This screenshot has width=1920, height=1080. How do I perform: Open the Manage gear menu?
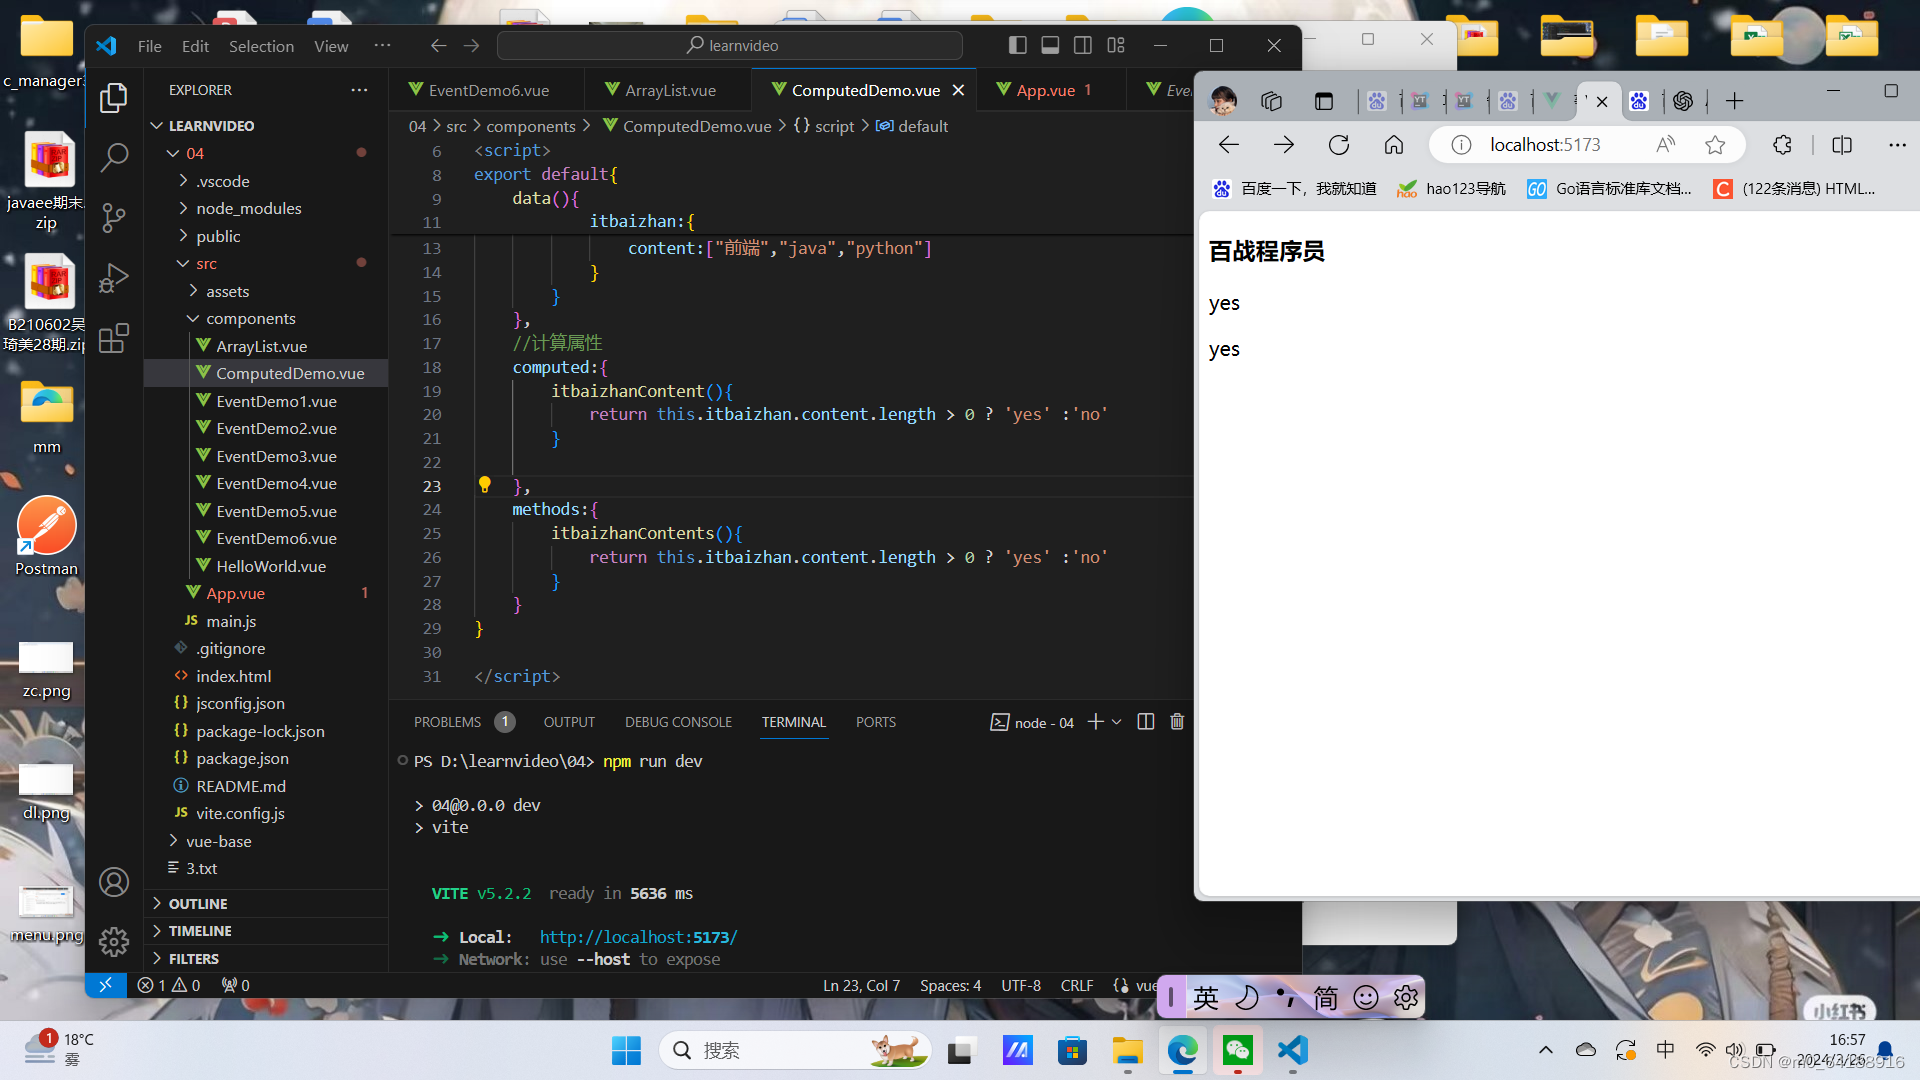[114, 941]
